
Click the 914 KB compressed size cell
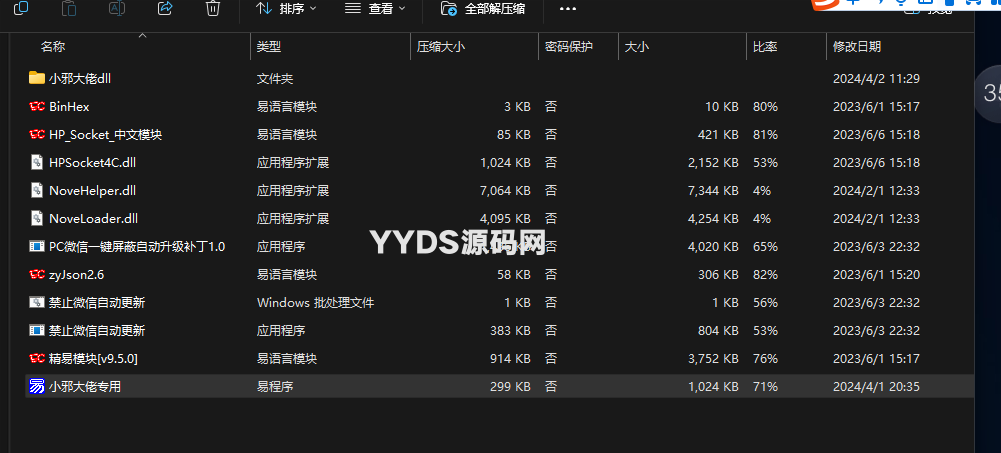click(x=511, y=359)
